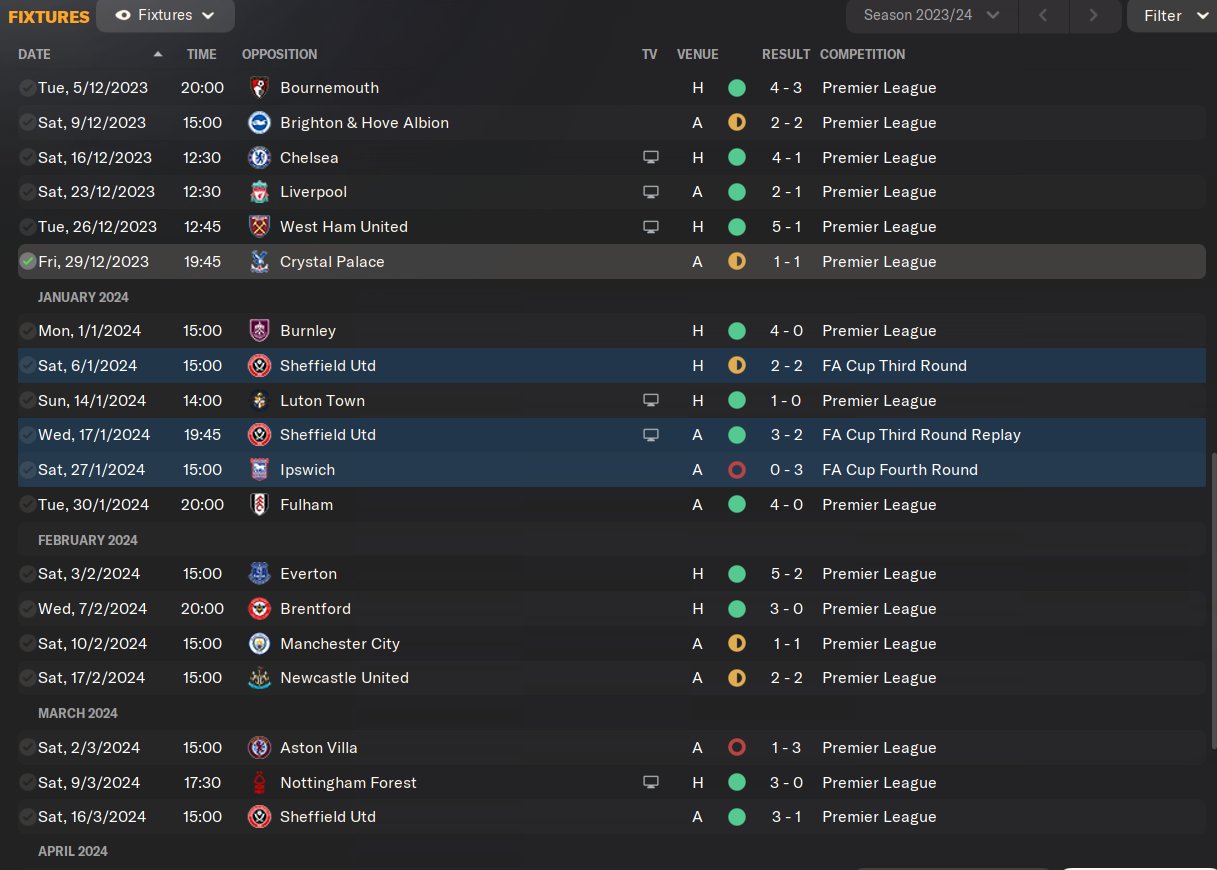
Task: Toggle green checkmark on Crystal Palace fixture
Action: 27,261
